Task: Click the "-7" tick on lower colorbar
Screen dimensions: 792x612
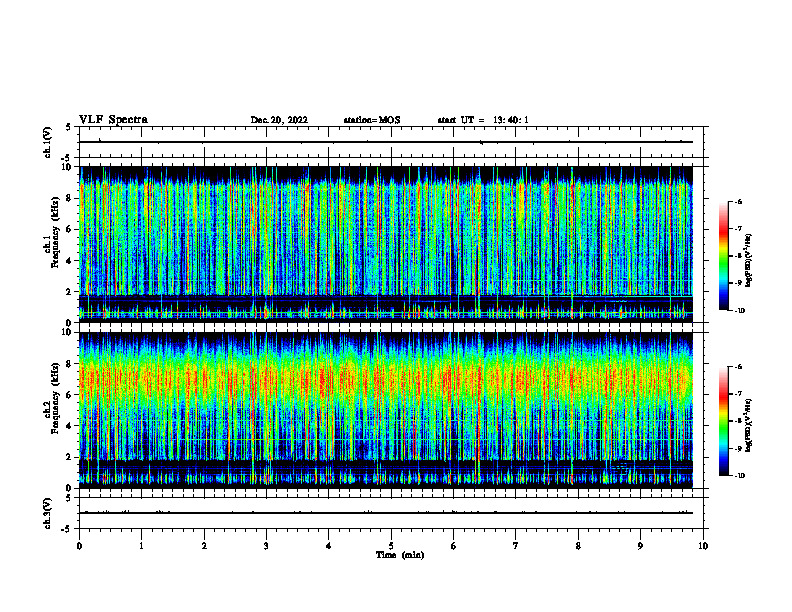Action: point(738,394)
